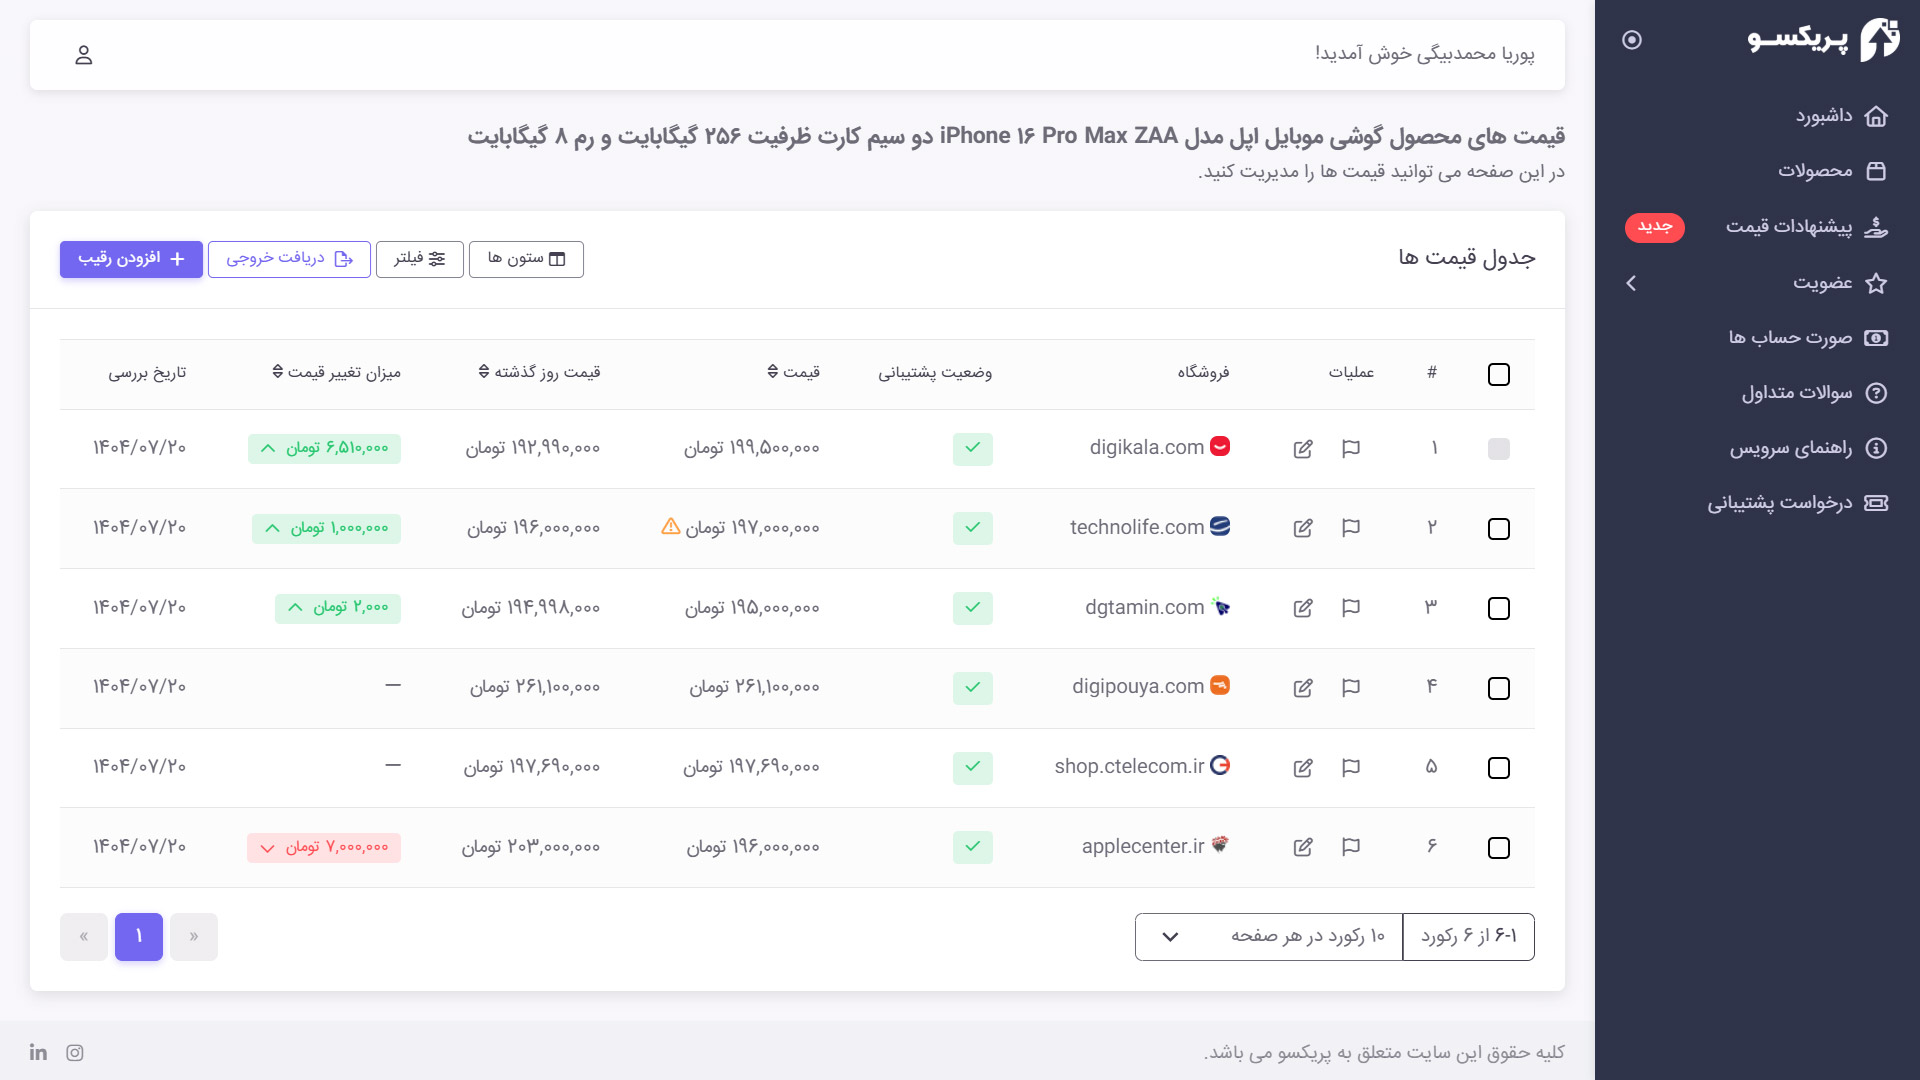
Task: Check the select-all checkbox in the table header
Action: [x=1498, y=374]
